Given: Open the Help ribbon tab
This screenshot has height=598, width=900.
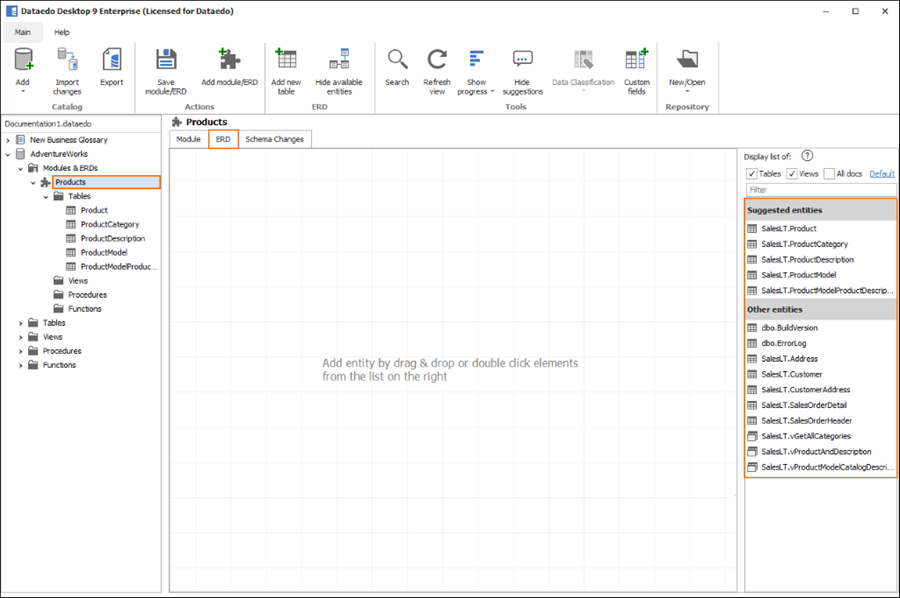Looking at the screenshot, I should coord(62,32).
